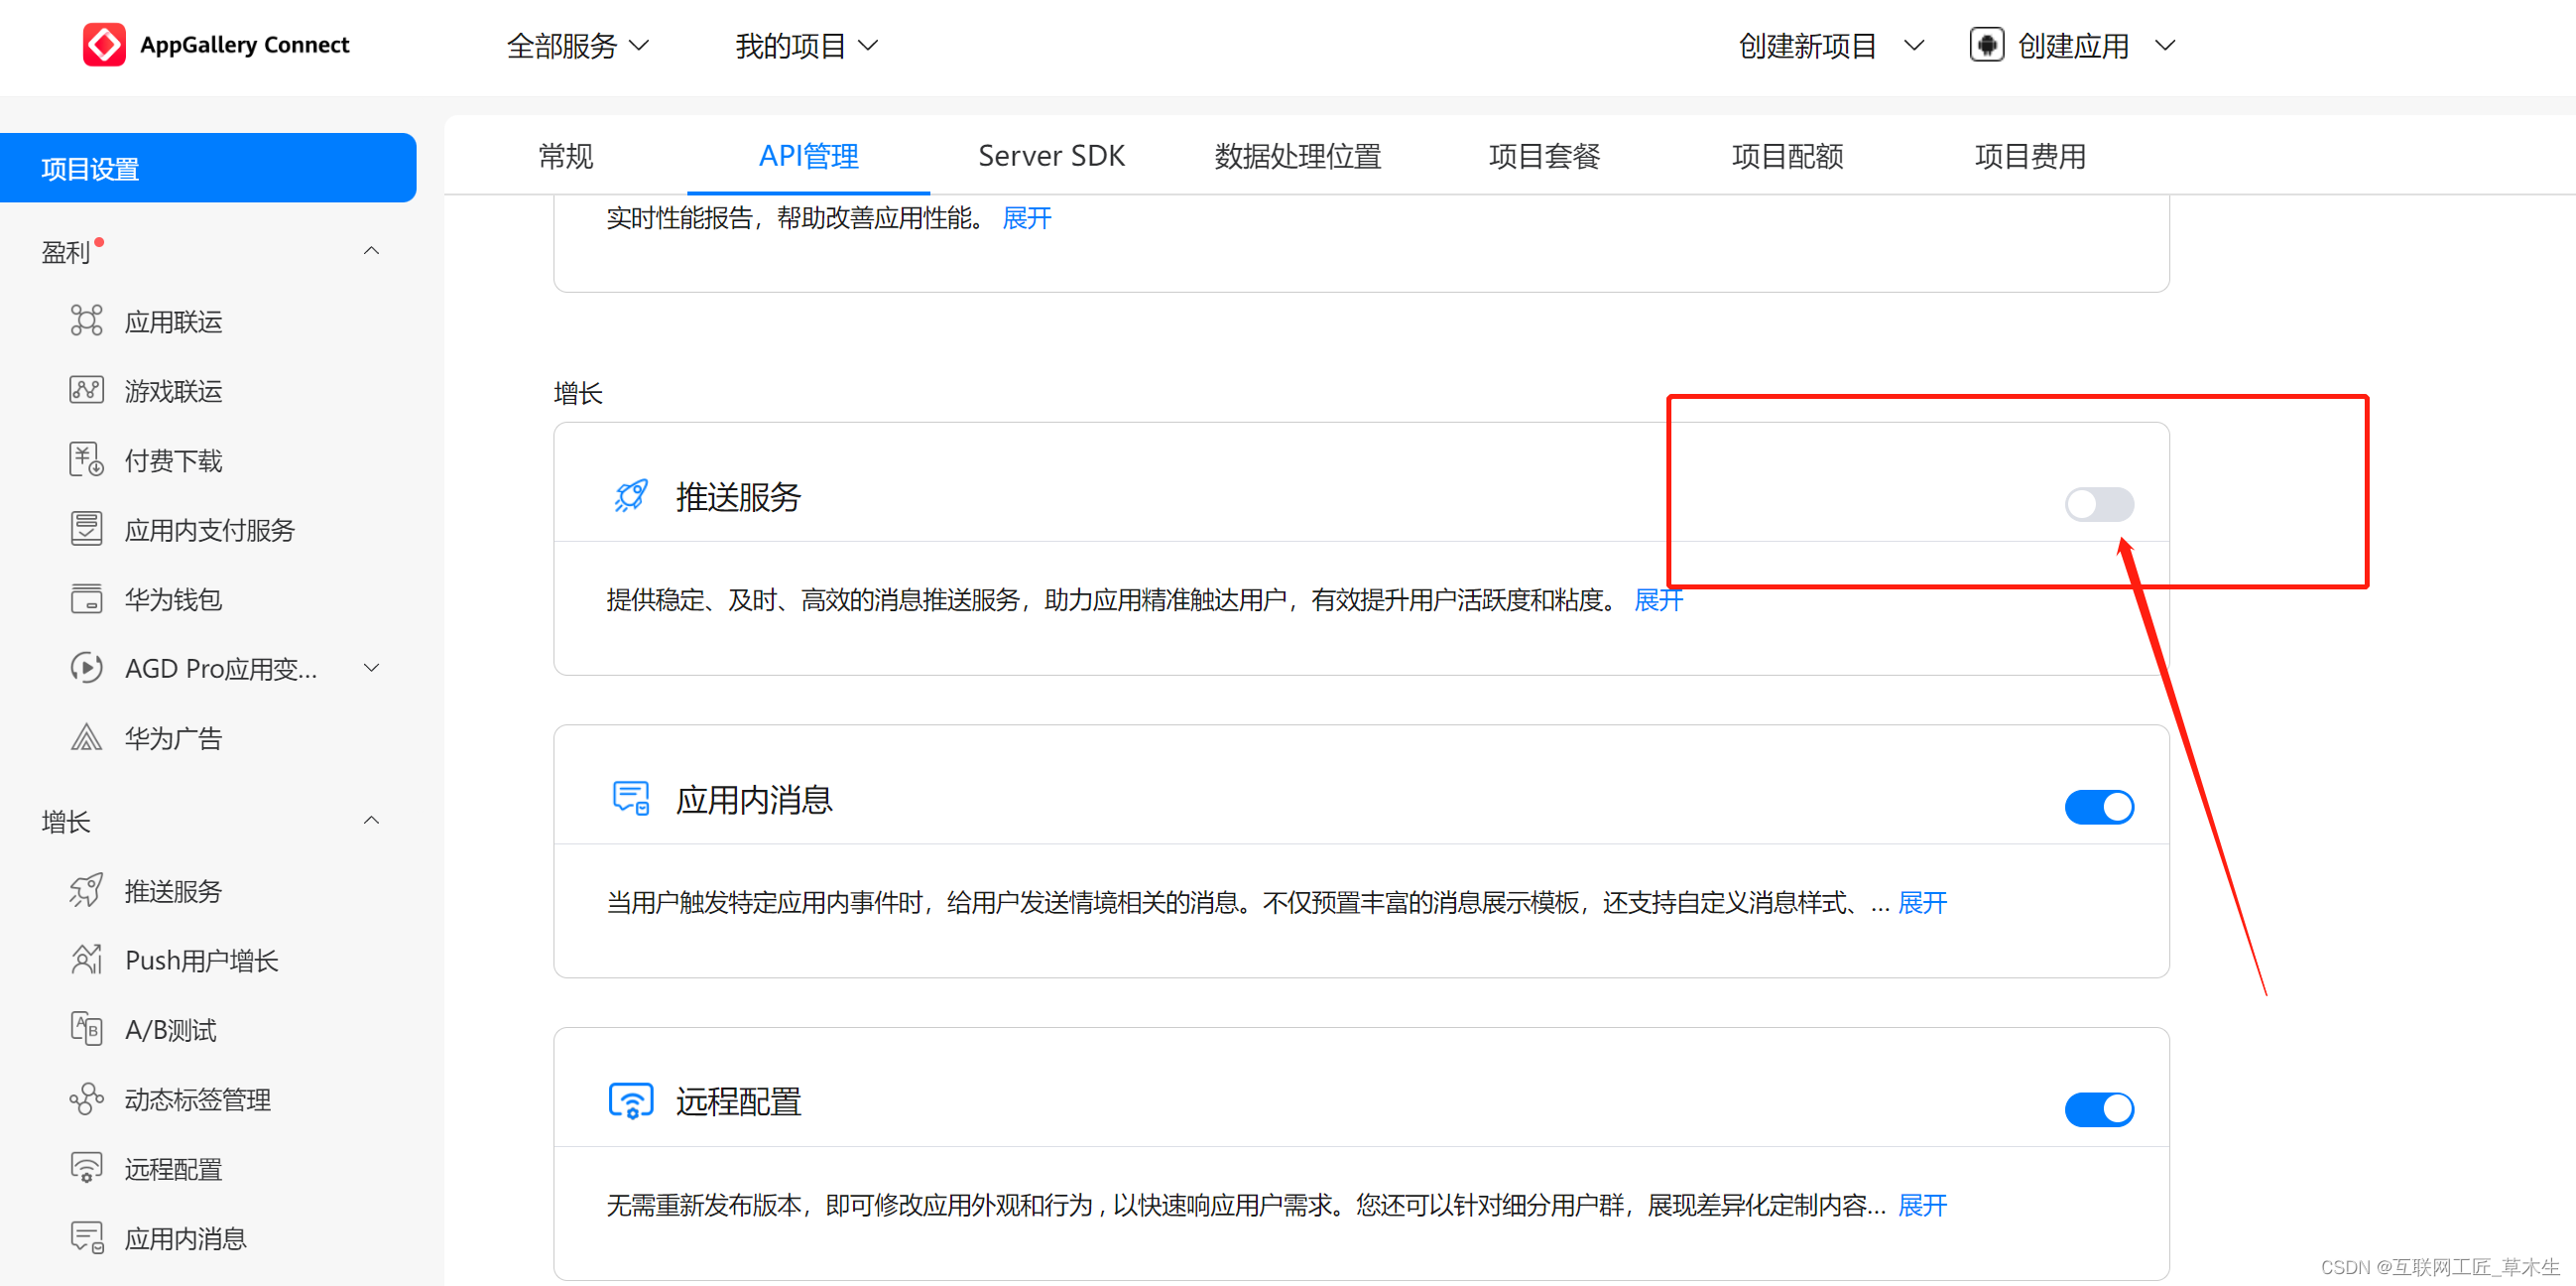Open 华为钱包 from the sidebar label

tap(173, 600)
